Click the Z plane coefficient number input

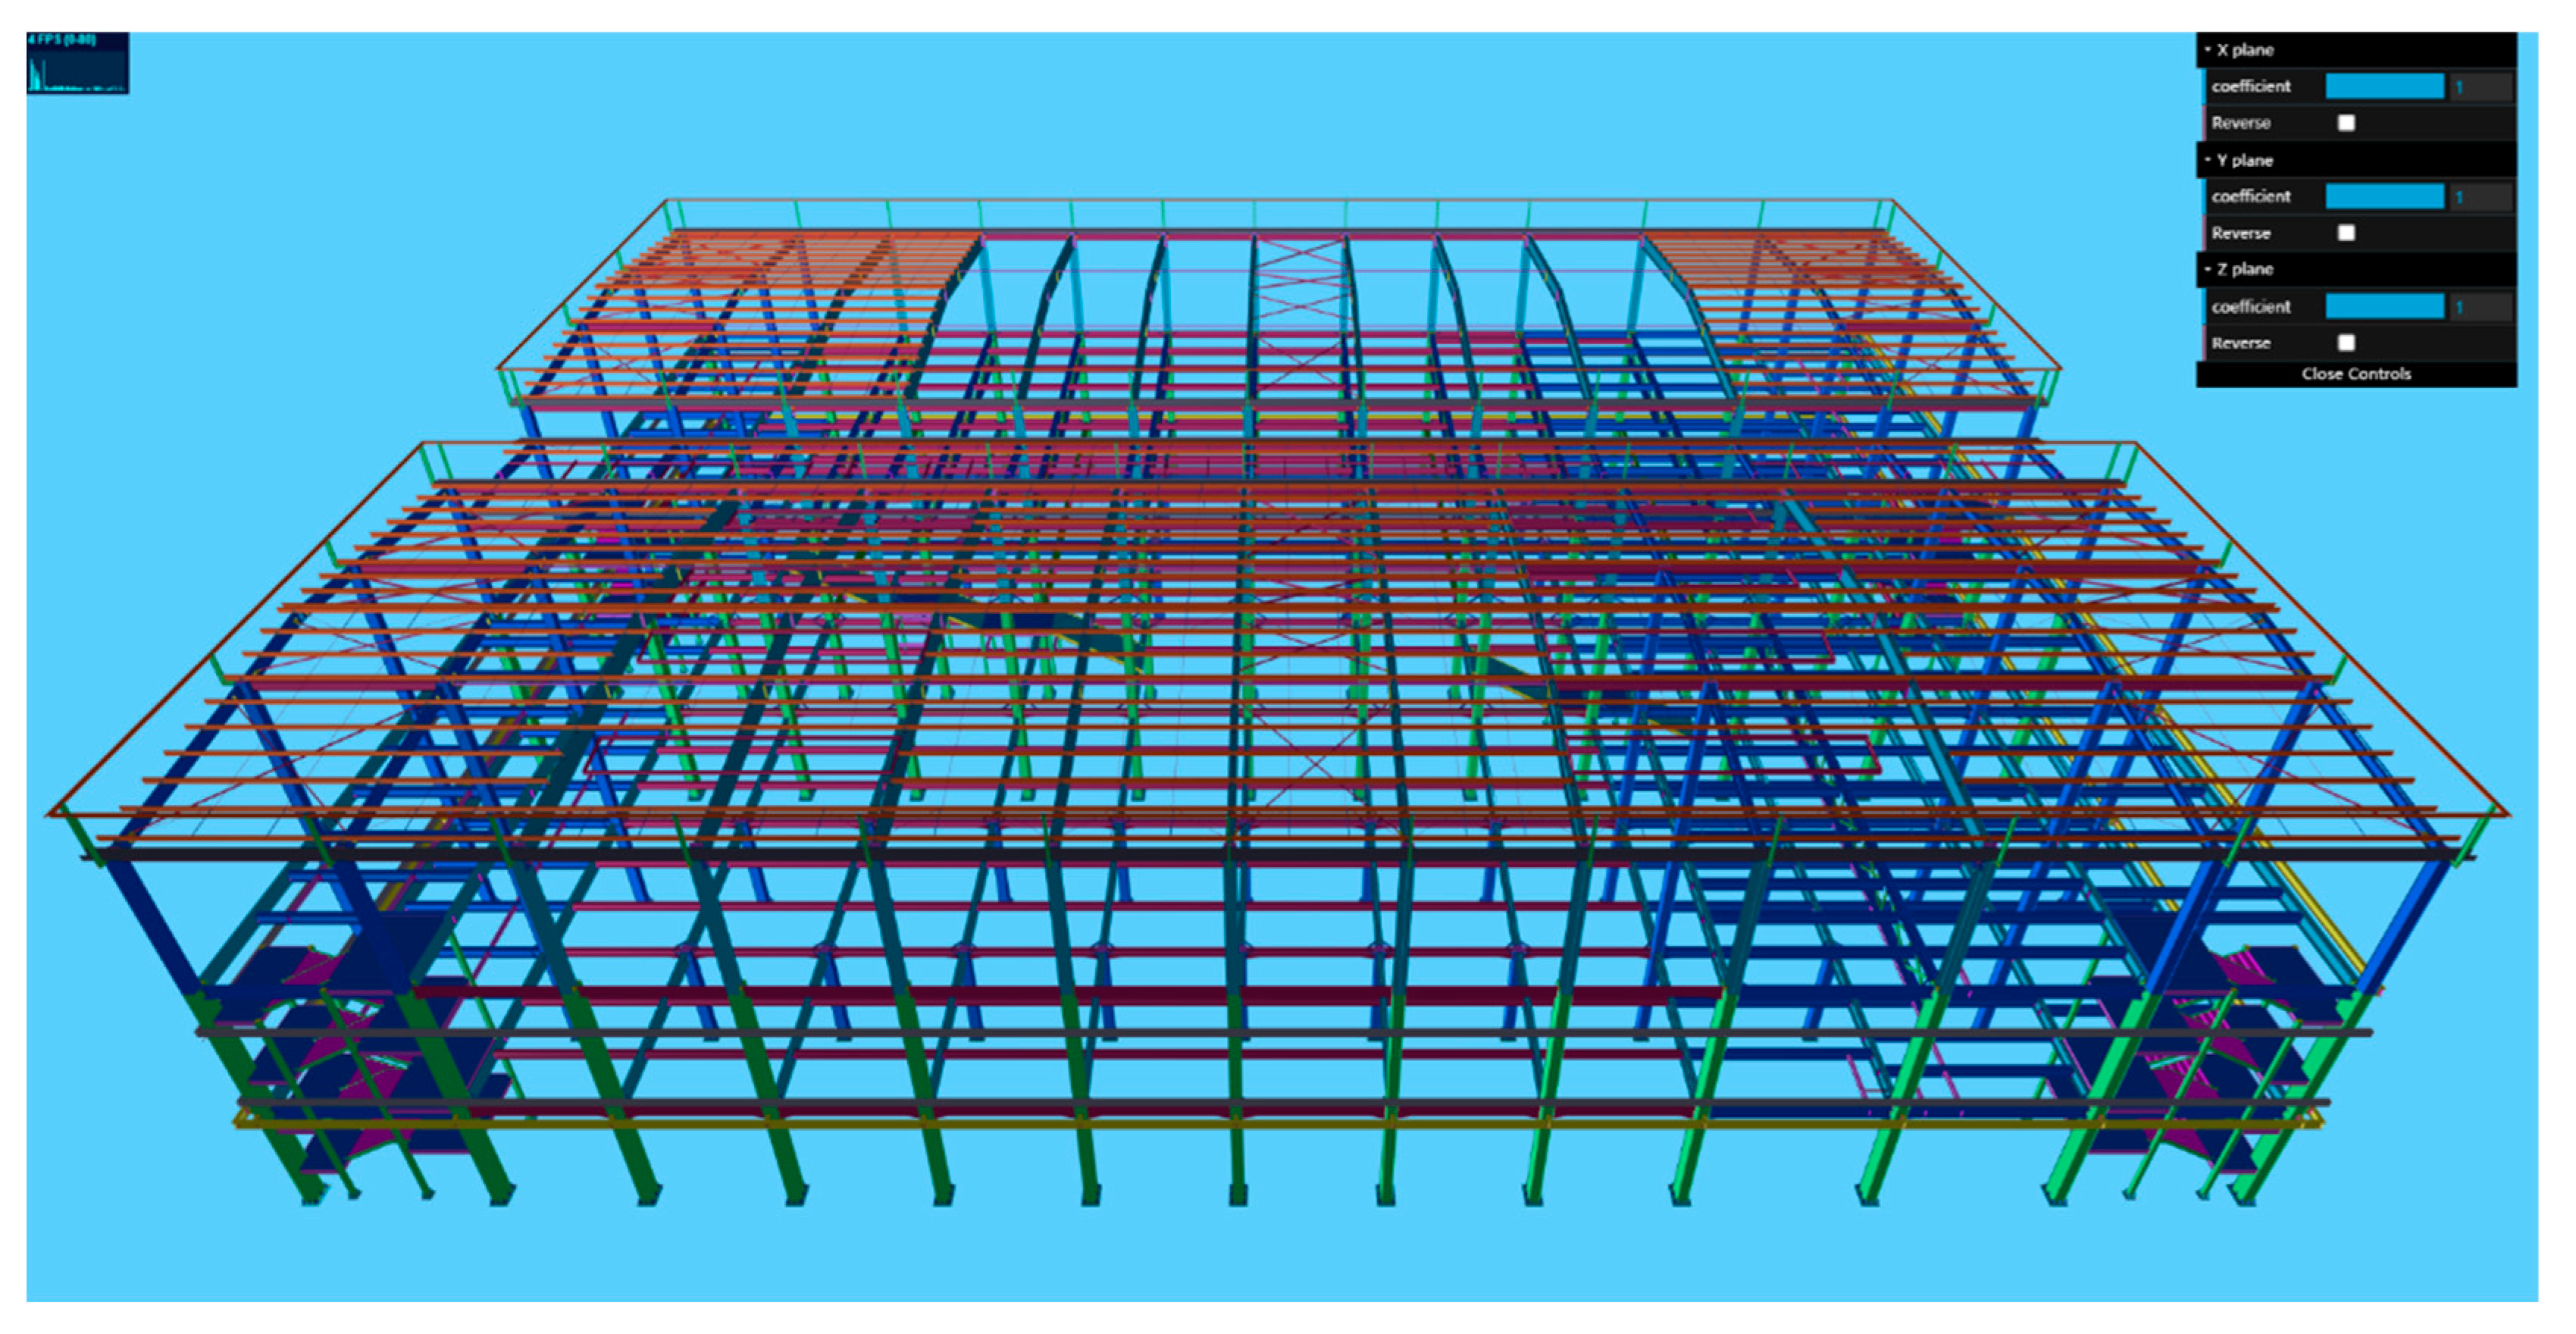coord(2481,307)
